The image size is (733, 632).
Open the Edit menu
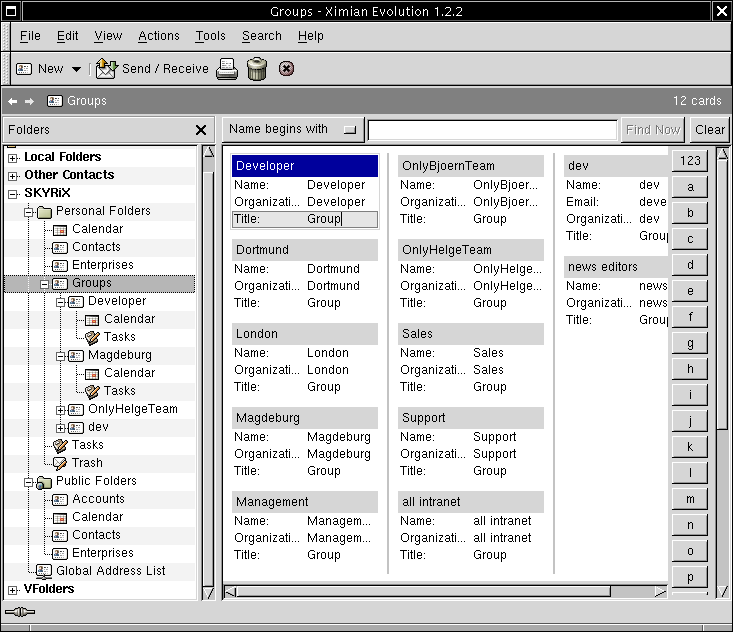pos(67,36)
